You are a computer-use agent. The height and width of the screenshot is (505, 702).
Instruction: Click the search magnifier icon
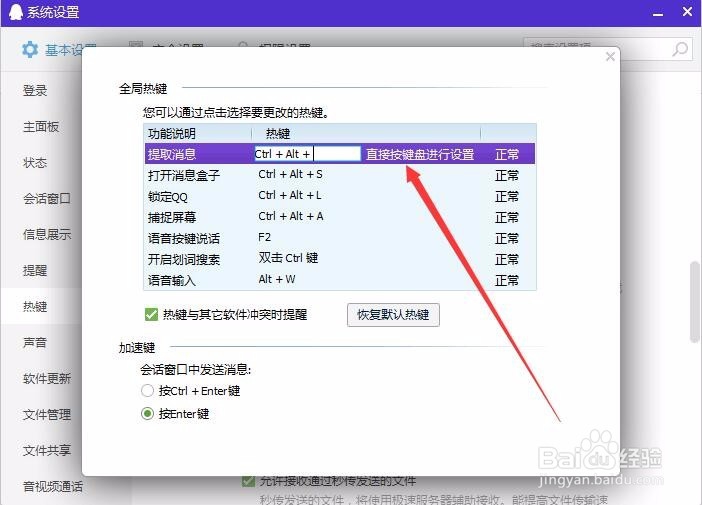(680, 49)
